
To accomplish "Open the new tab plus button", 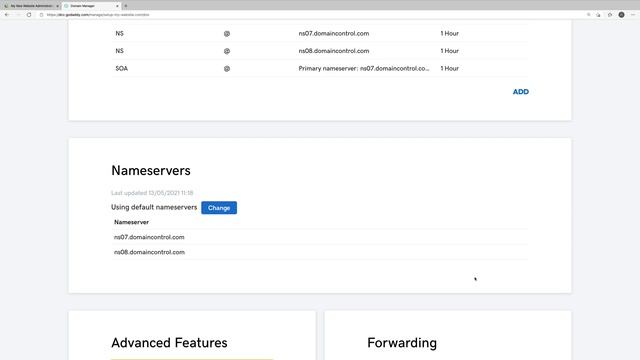I will click(x=126, y=6).
